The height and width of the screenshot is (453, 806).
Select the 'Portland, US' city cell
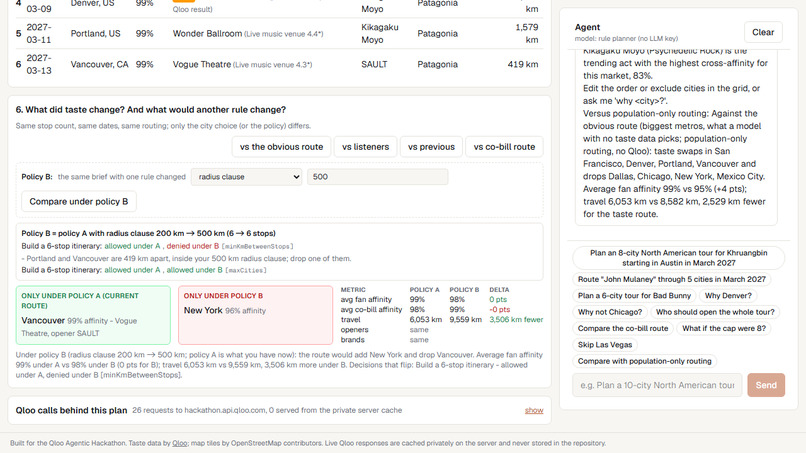click(x=95, y=33)
